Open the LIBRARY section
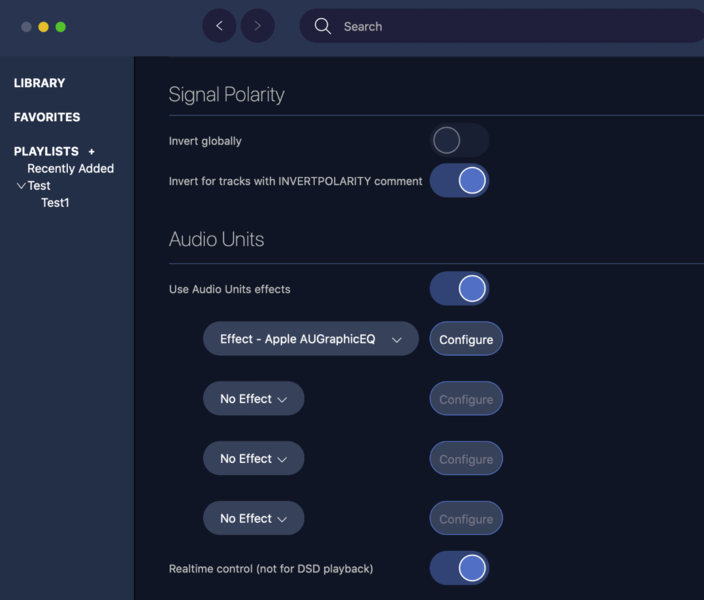Viewport: 704px width, 600px height. (40, 83)
